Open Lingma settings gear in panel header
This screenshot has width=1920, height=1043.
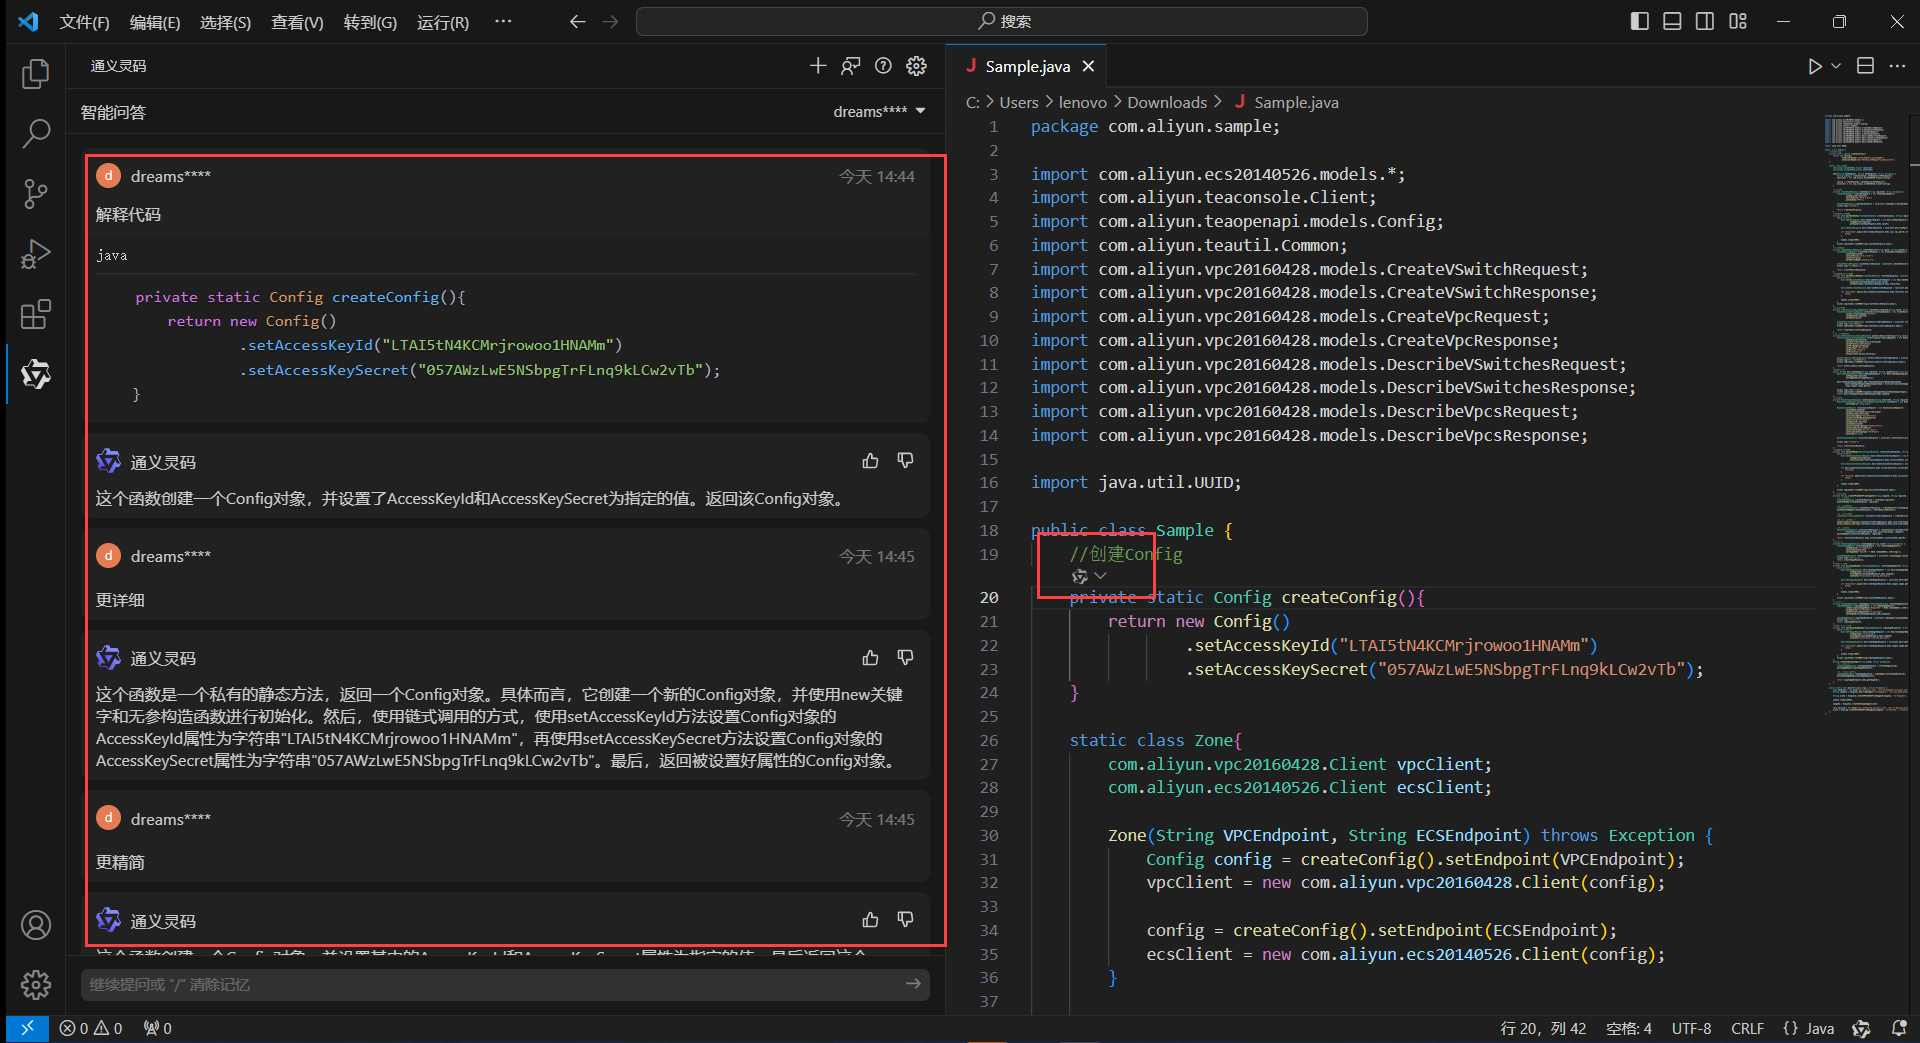(x=916, y=66)
